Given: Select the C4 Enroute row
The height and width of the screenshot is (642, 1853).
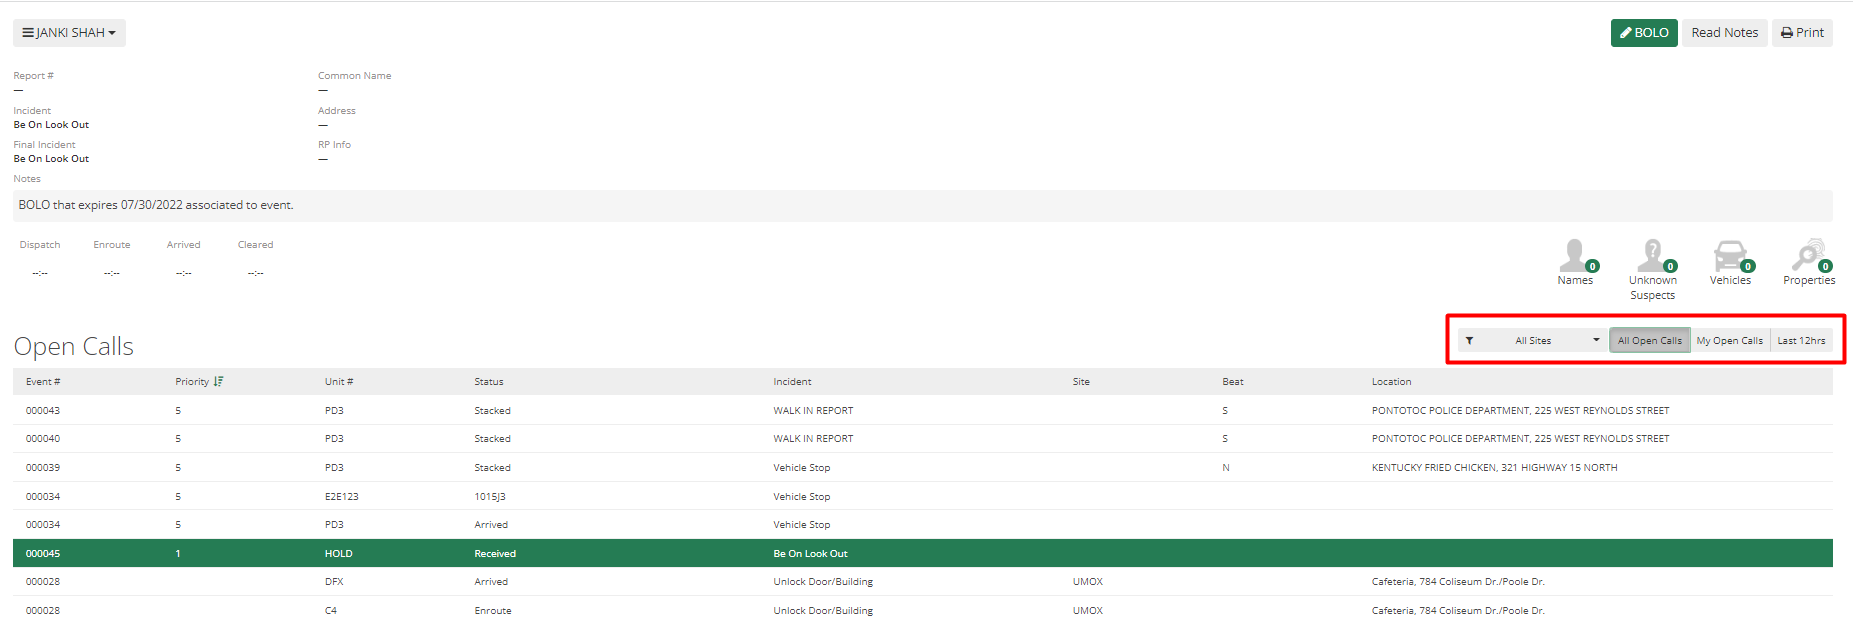Looking at the screenshot, I should pyautogui.click(x=923, y=611).
